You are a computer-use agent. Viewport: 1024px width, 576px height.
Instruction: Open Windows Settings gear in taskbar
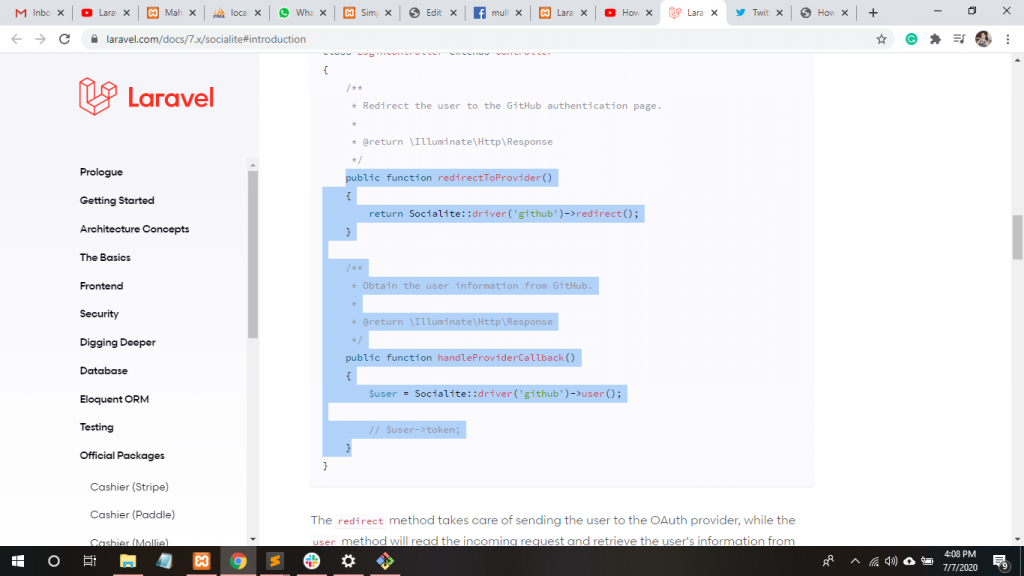[348, 561]
